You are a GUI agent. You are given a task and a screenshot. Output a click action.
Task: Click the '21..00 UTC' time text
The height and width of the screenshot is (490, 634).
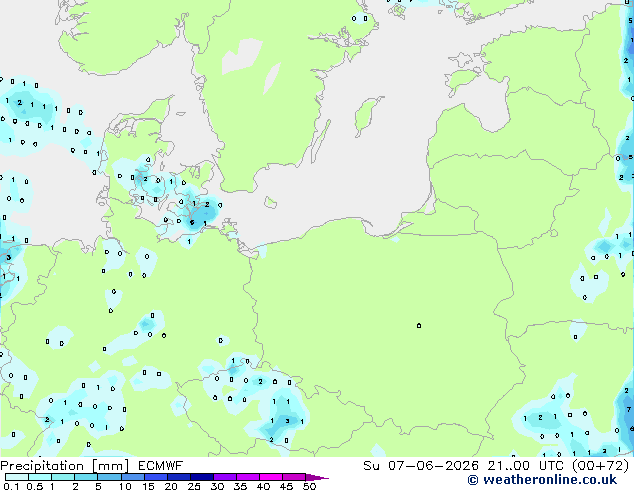click(x=525, y=466)
